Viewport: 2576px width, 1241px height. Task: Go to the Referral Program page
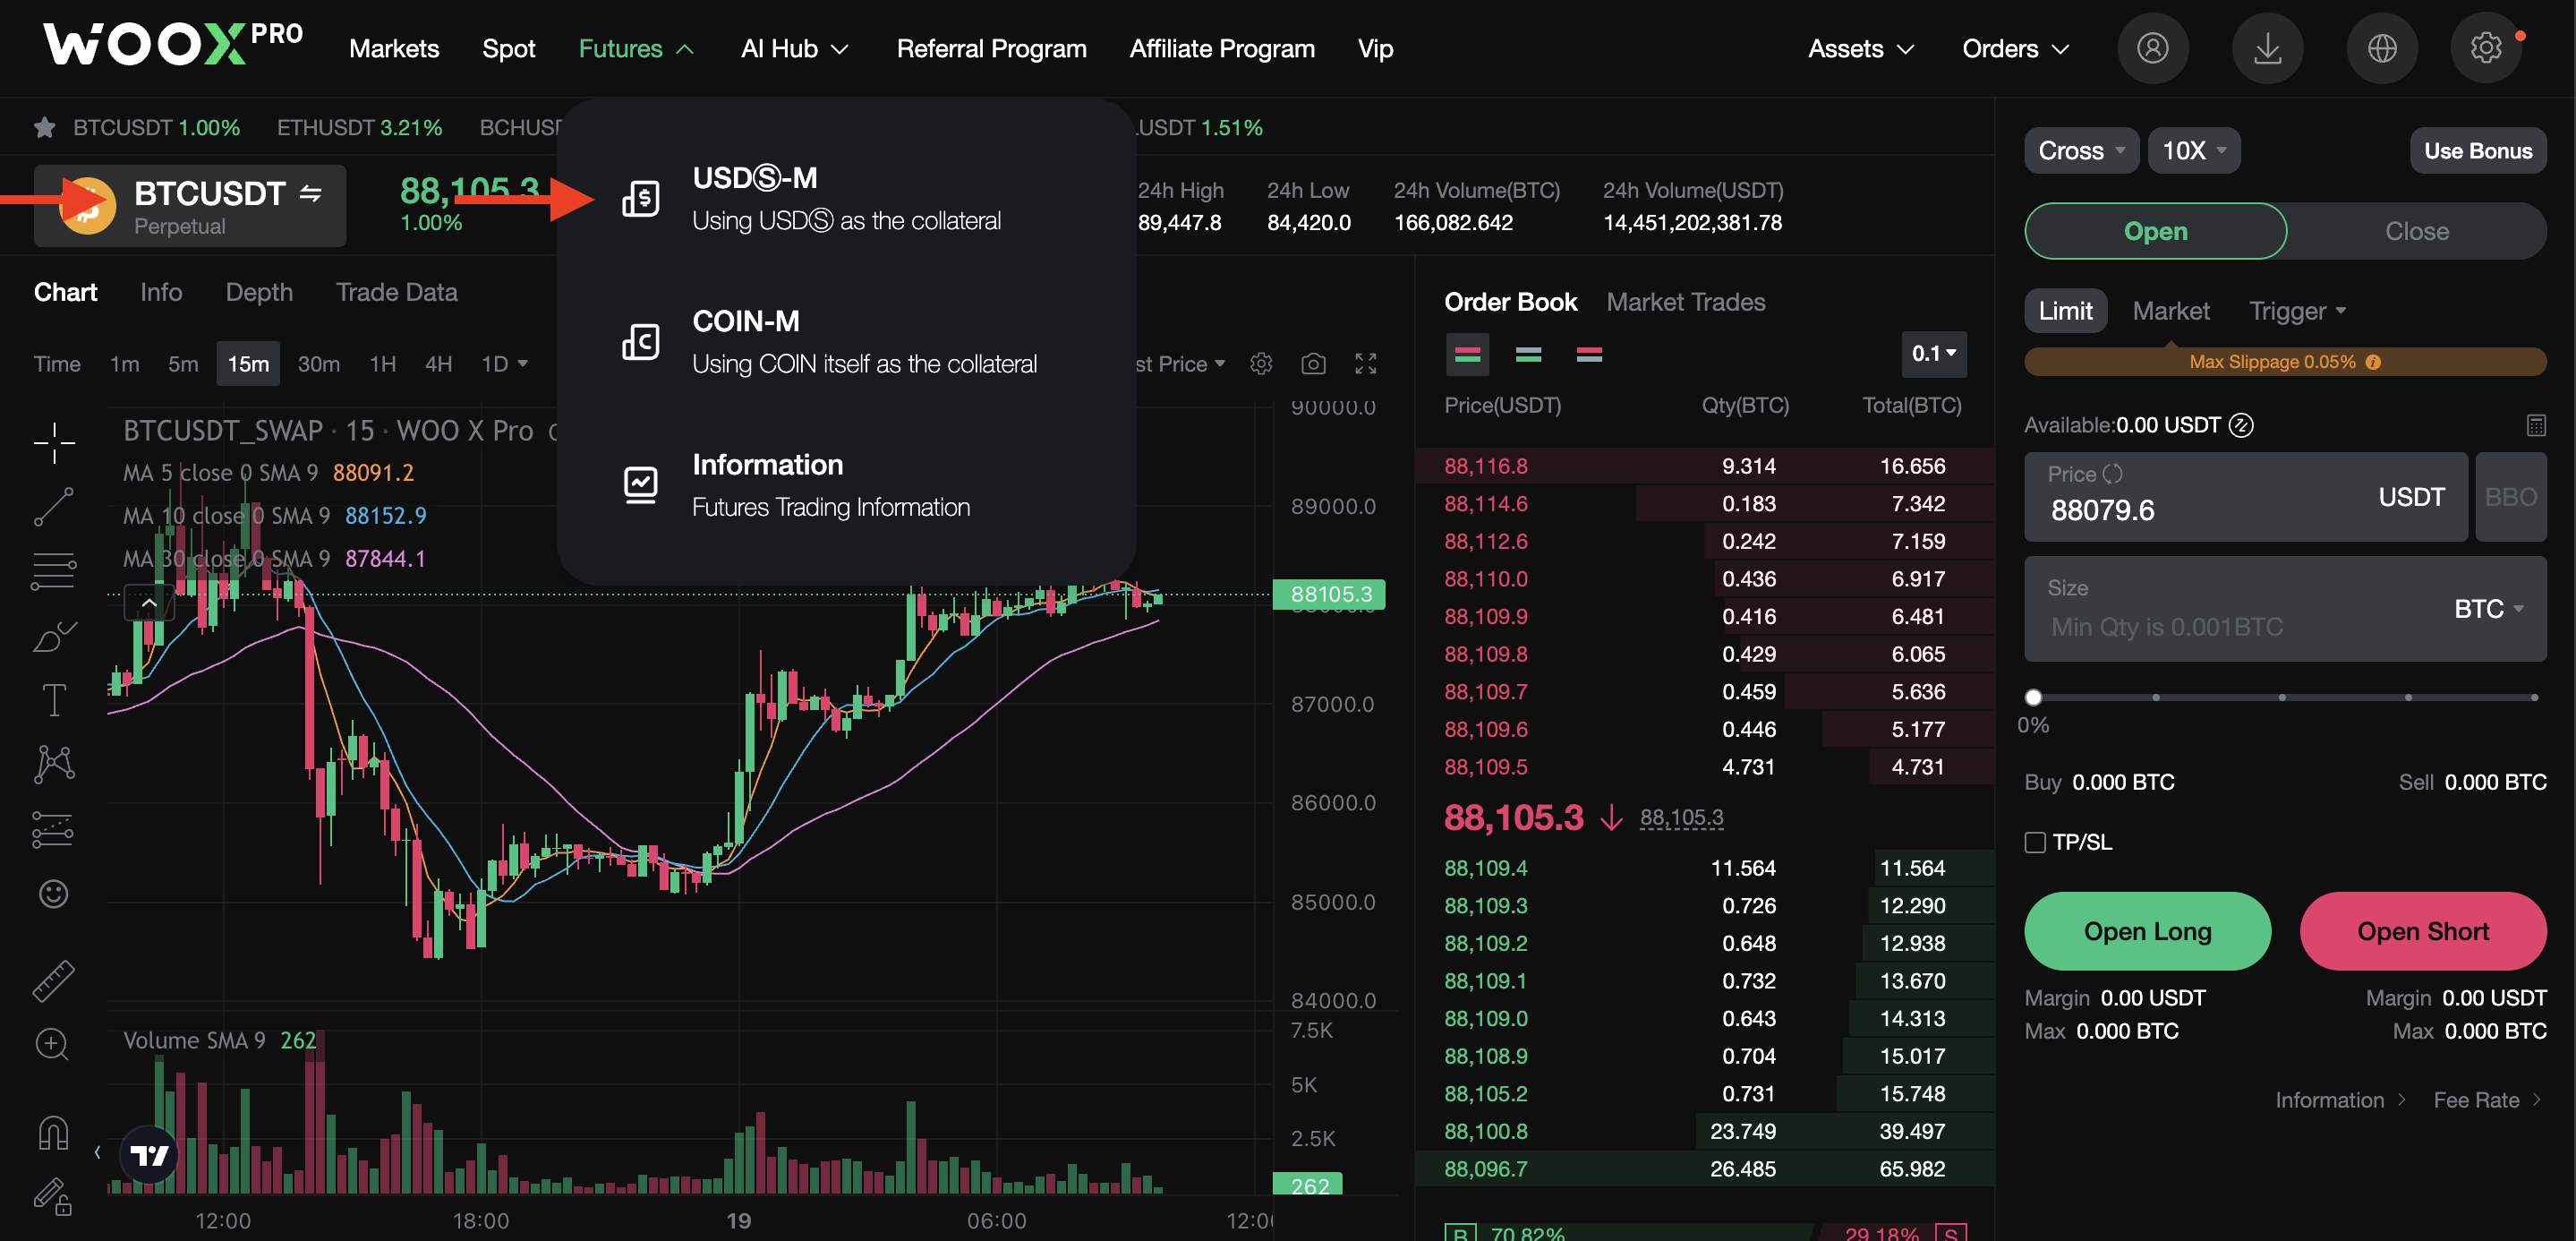pyautogui.click(x=991, y=48)
